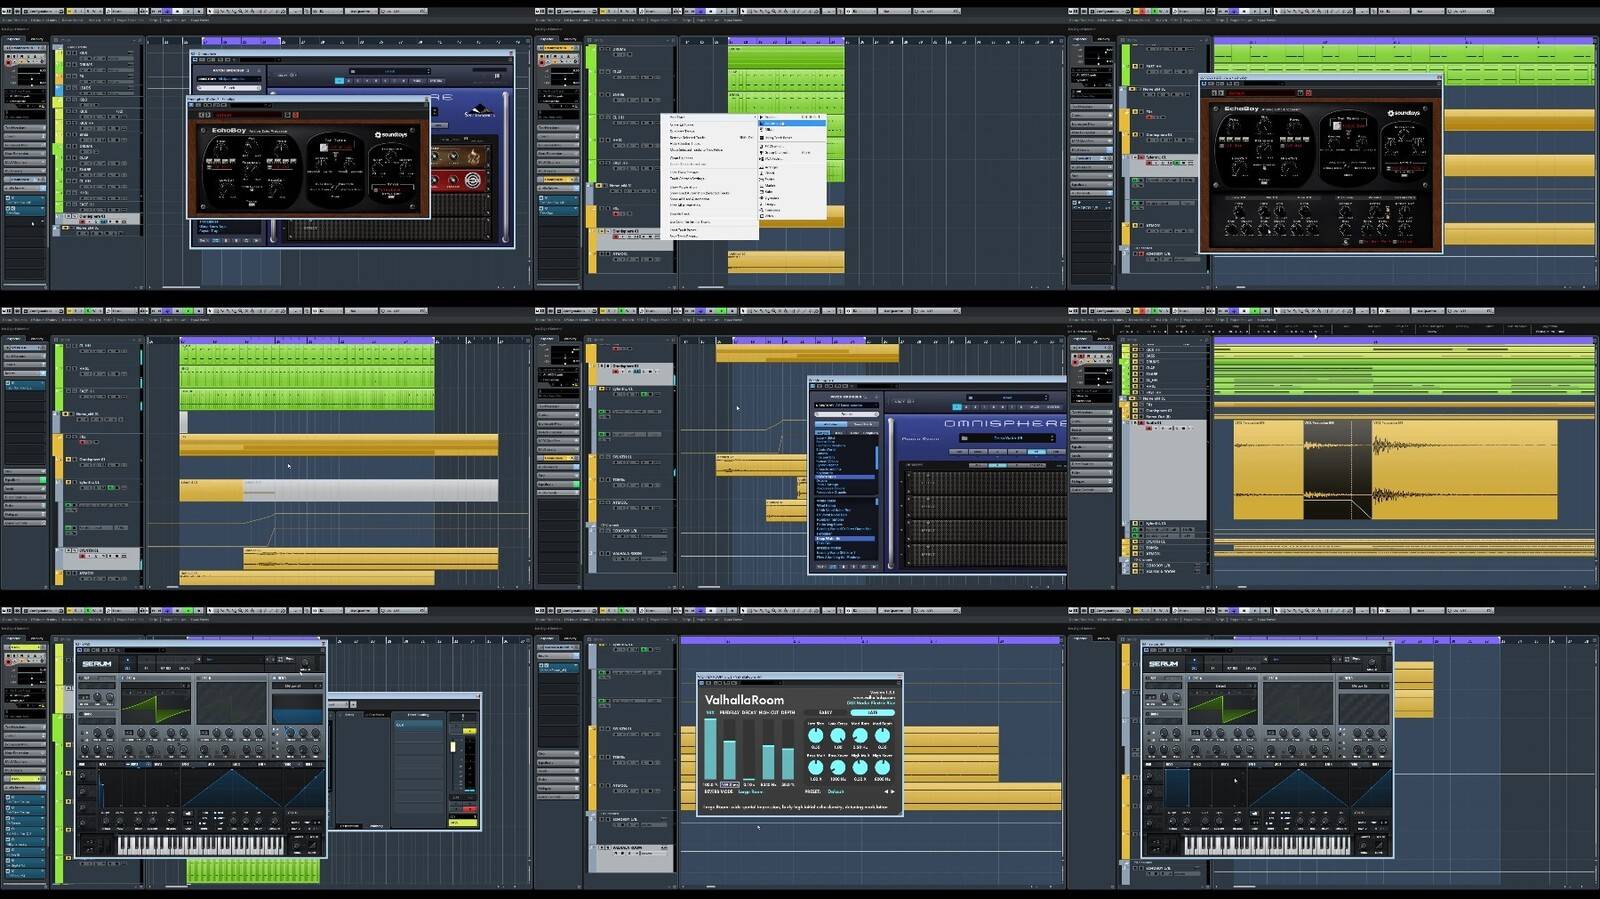
Task: Click the red button below the channel meter beside Serum
Action: tap(470, 809)
